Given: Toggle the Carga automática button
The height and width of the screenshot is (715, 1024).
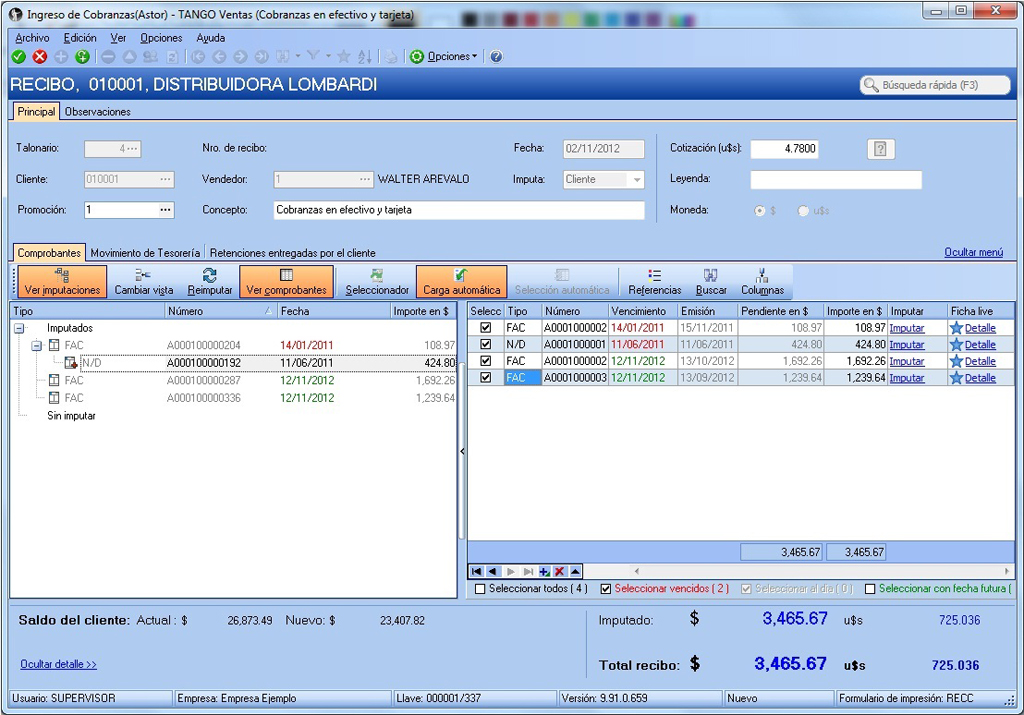Looking at the screenshot, I should [x=461, y=281].
